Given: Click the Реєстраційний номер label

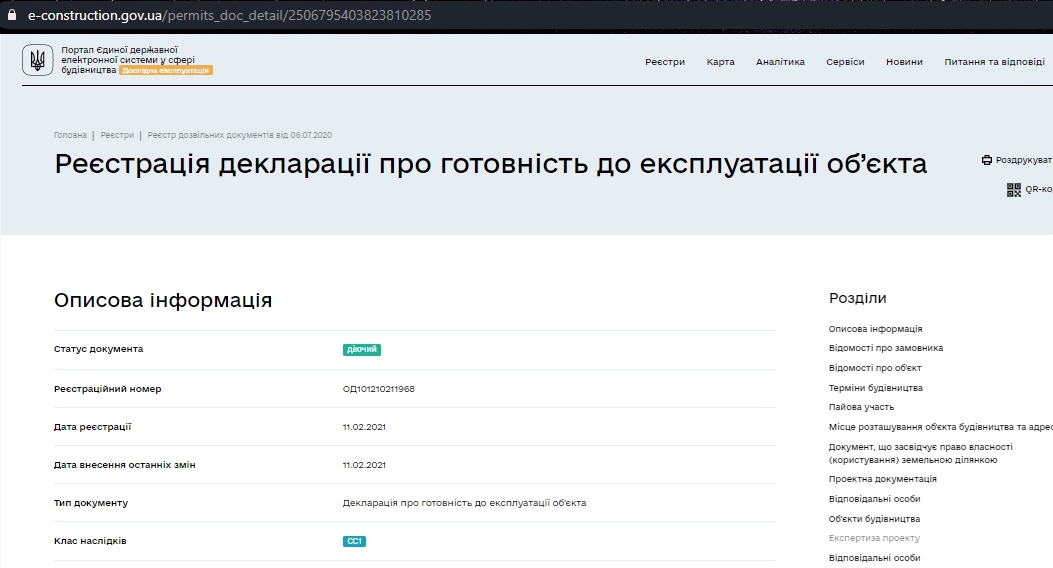Looking at the screenshot, I should tap(107, 389).
